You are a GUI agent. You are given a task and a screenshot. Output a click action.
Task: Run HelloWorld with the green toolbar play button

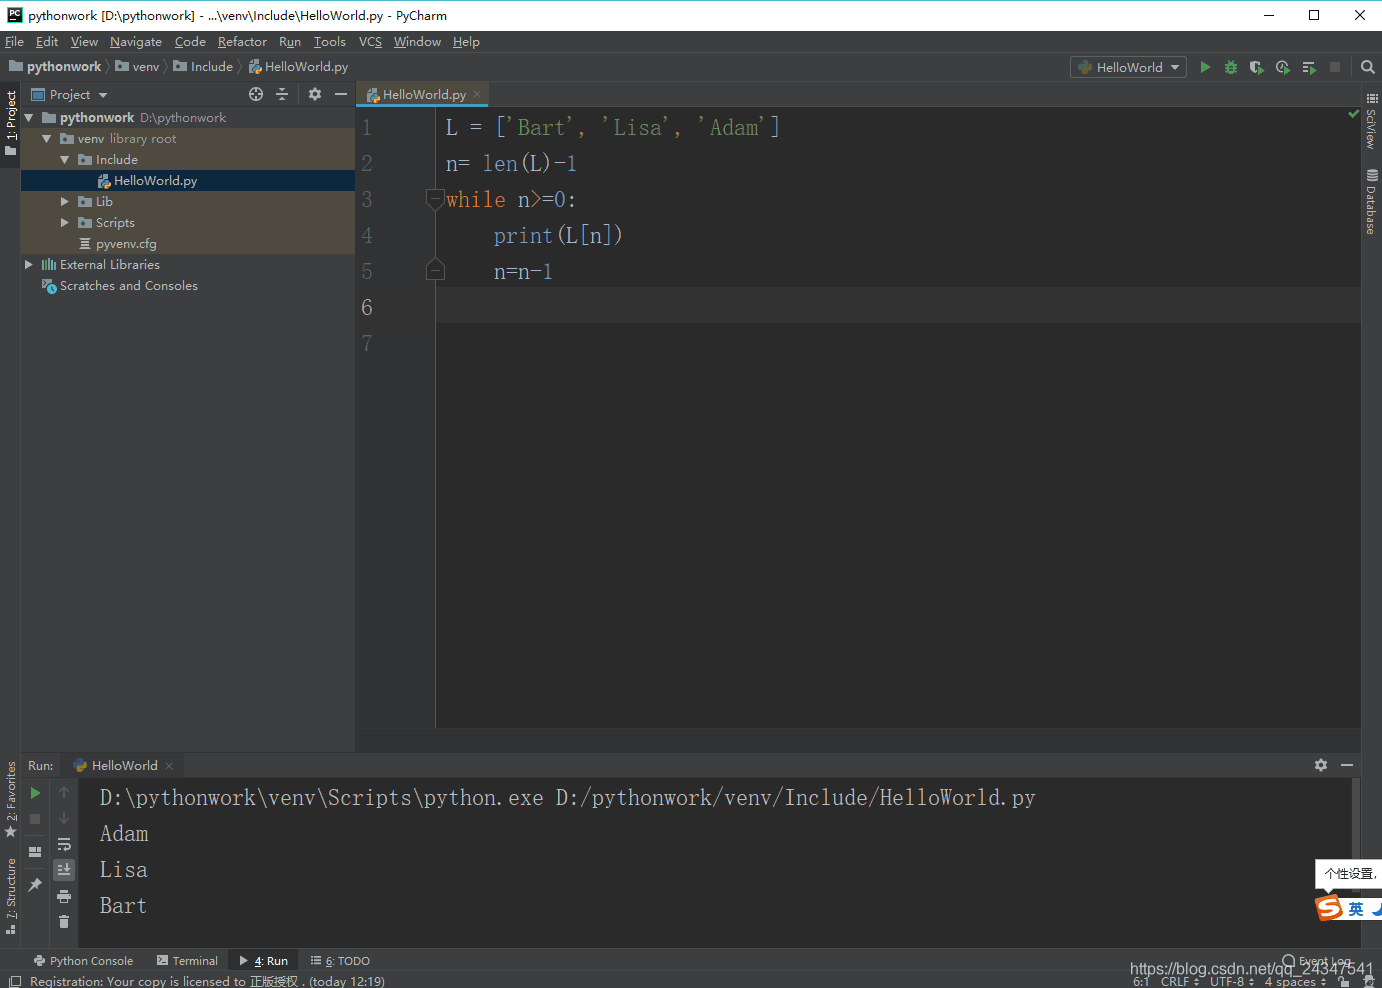click(1205, 67)
